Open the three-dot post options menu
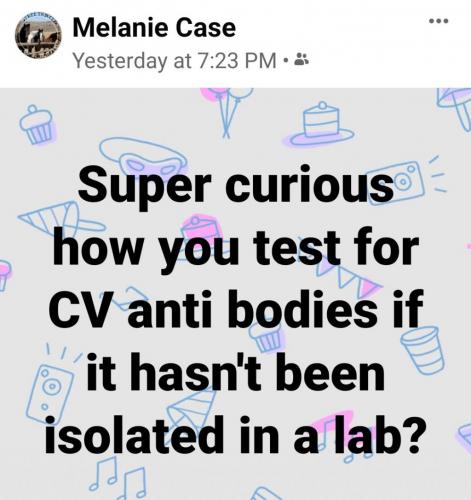Screen dimensions: 471x500 [439, 21]
